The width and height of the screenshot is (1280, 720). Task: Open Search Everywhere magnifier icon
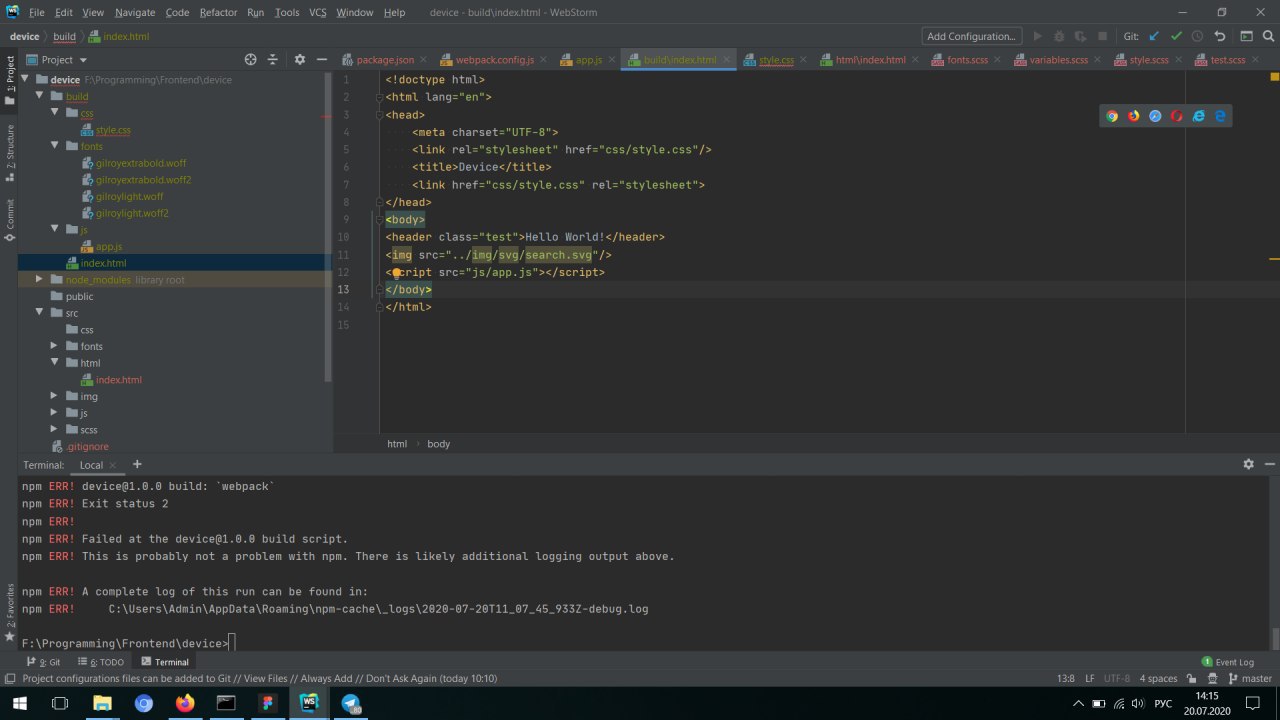(x=1268, y=36)
